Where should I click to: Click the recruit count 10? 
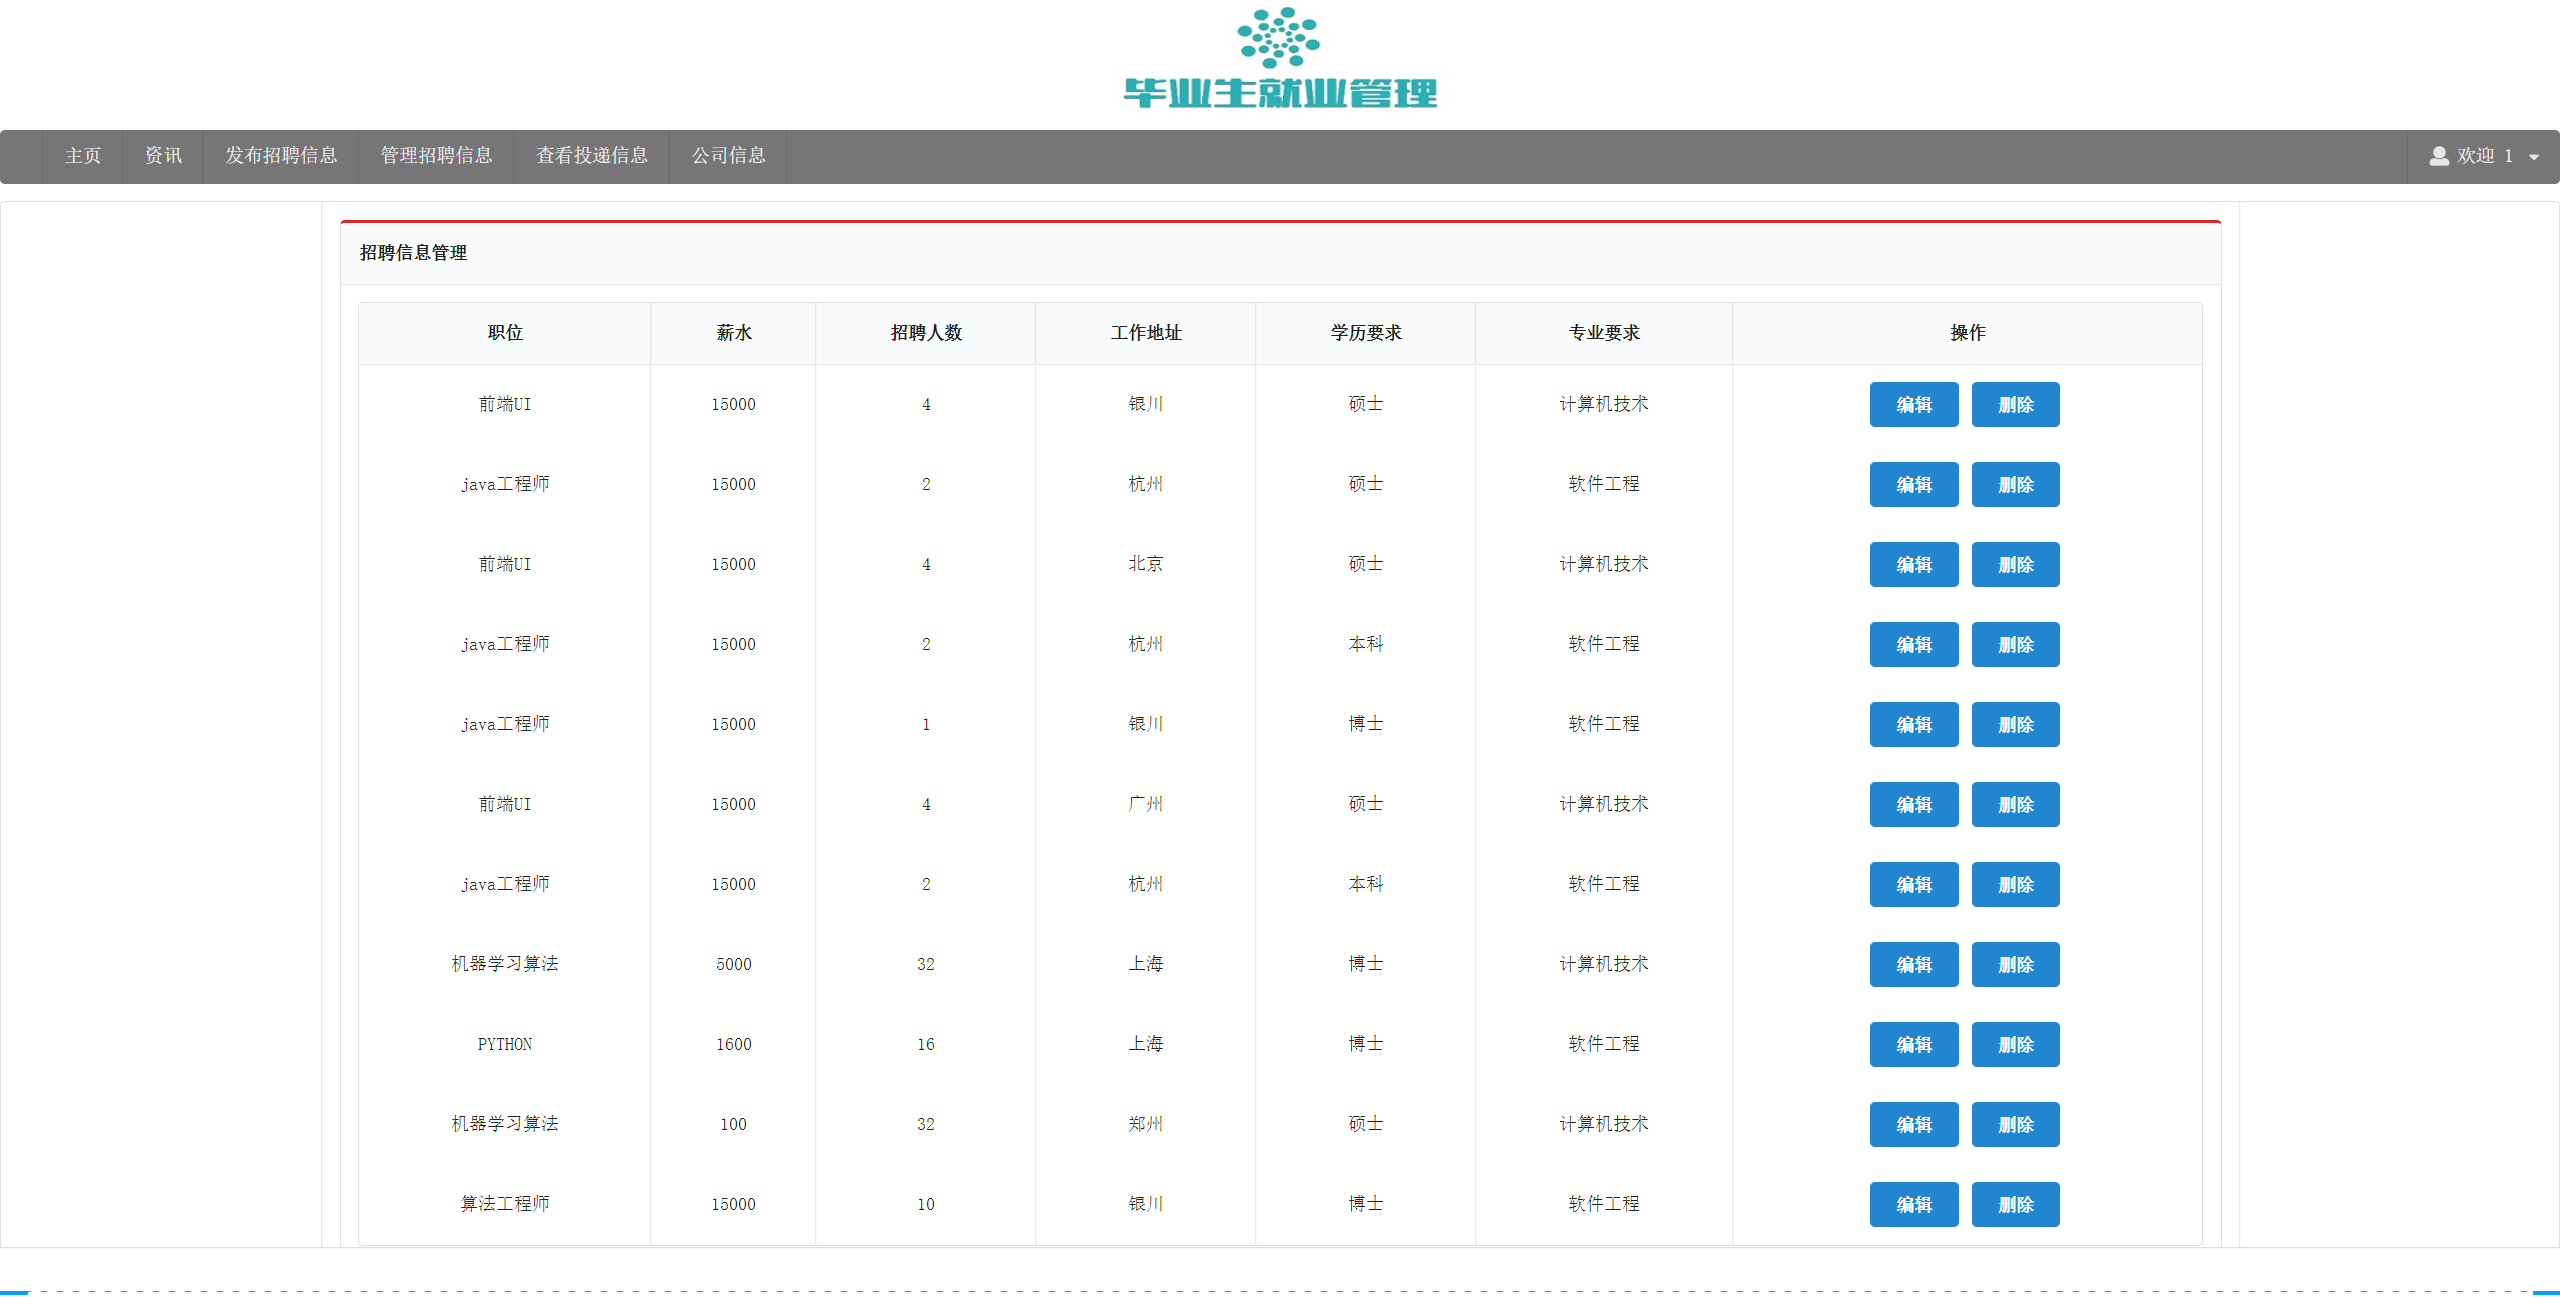tap(926, 1205)
